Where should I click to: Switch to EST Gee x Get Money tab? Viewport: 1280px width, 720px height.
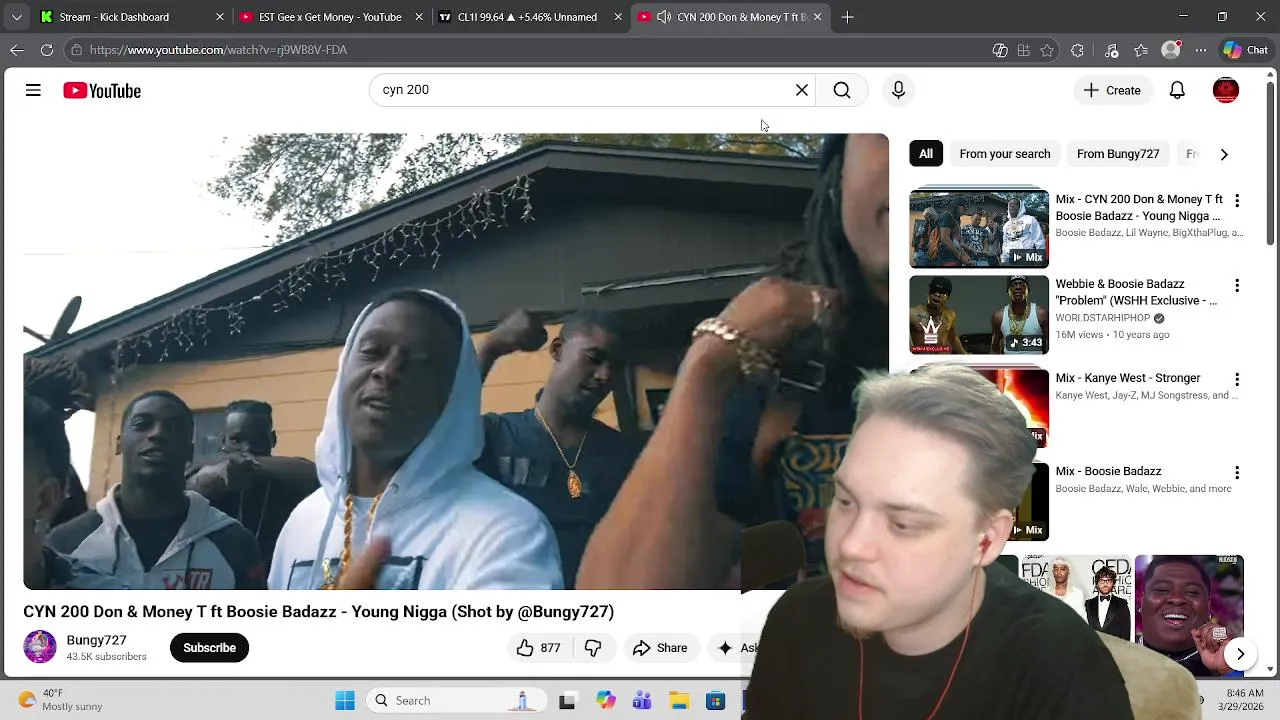pyautogui.click(x=330, y=17)
